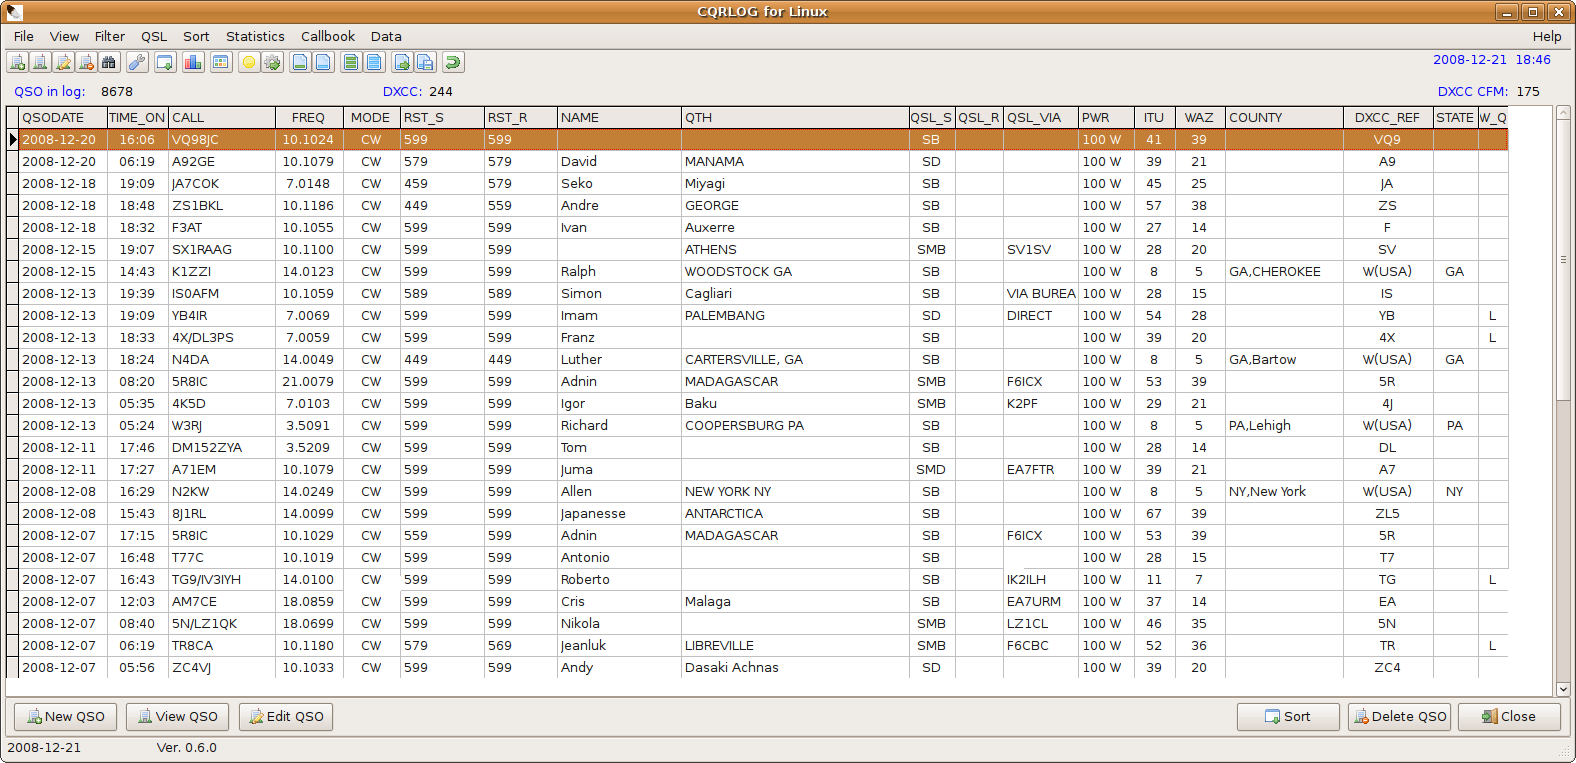Click the Sort button at bottom right
This screenshot has height=763, width=1576.
coord(1288,717)
